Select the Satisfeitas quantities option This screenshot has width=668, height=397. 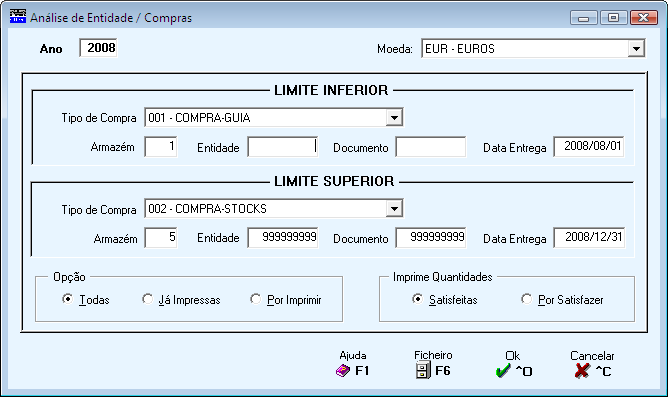coord(418,299)
